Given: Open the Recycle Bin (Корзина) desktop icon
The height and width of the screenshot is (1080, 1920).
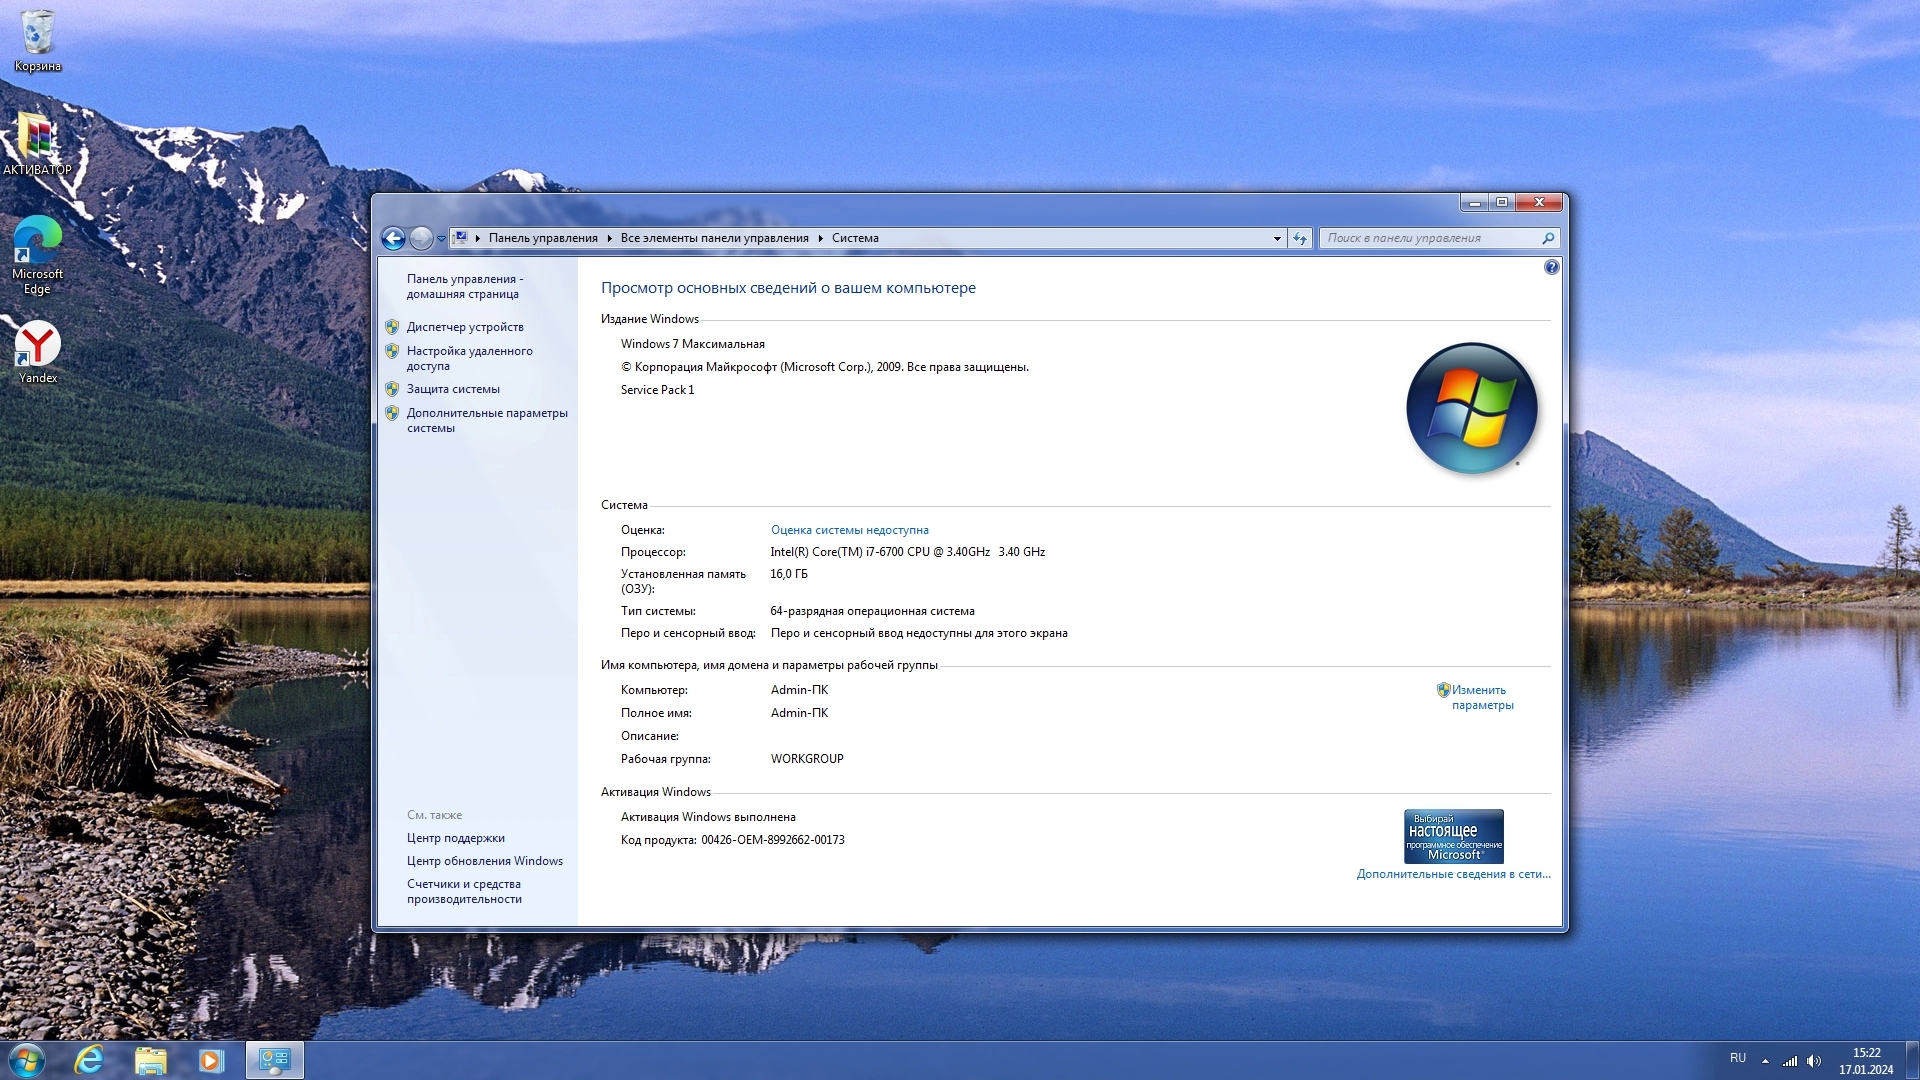Looking at the screenshot, I should pos(37,40).
